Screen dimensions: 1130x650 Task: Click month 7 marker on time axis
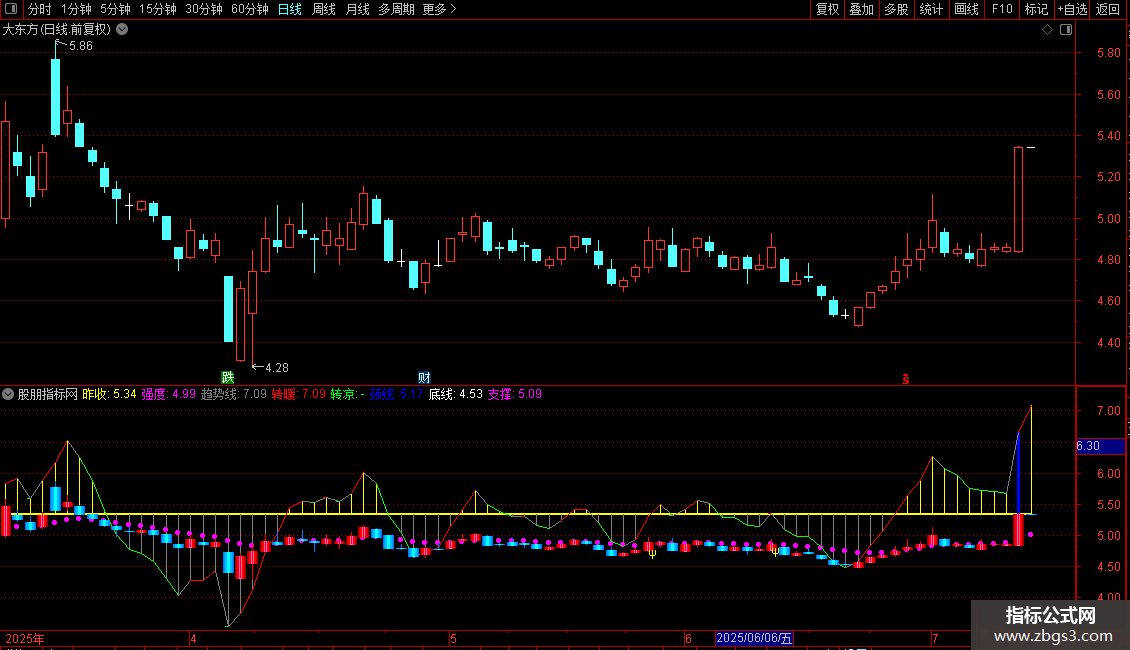(935, 638)
